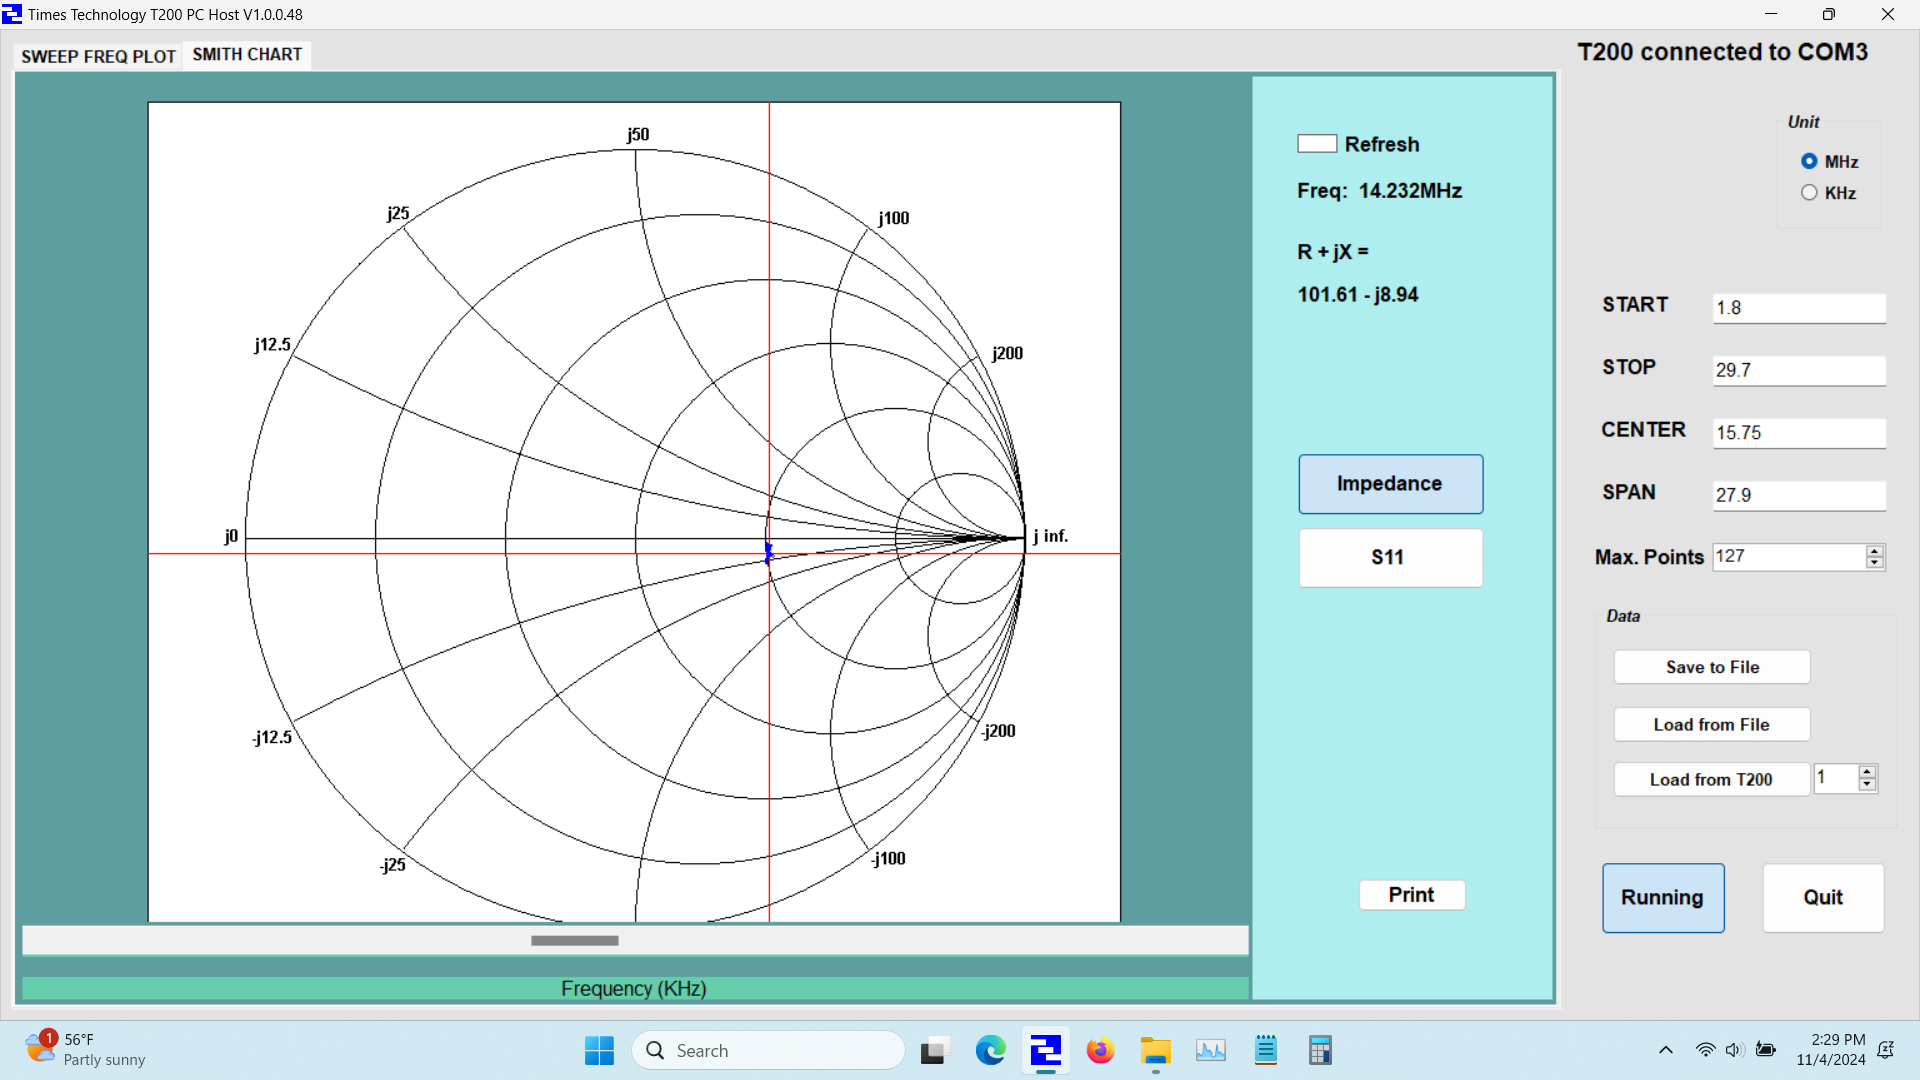
Task: Click the SPAN input field
Action: click(x=1799, y=495)
